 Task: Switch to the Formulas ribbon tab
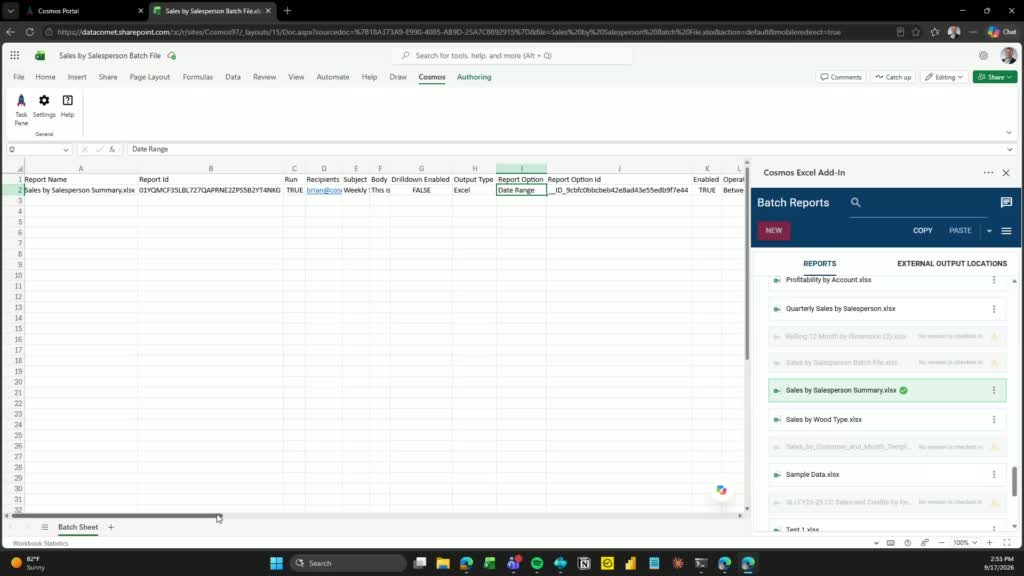coord(198,77)
